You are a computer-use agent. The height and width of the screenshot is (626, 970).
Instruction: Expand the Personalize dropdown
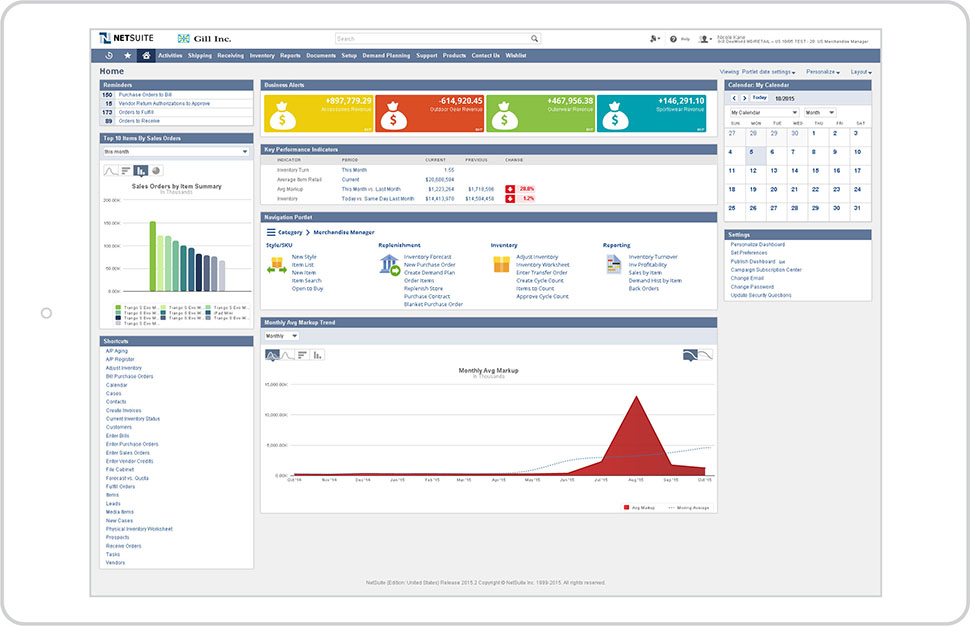(x=822, y=72)
